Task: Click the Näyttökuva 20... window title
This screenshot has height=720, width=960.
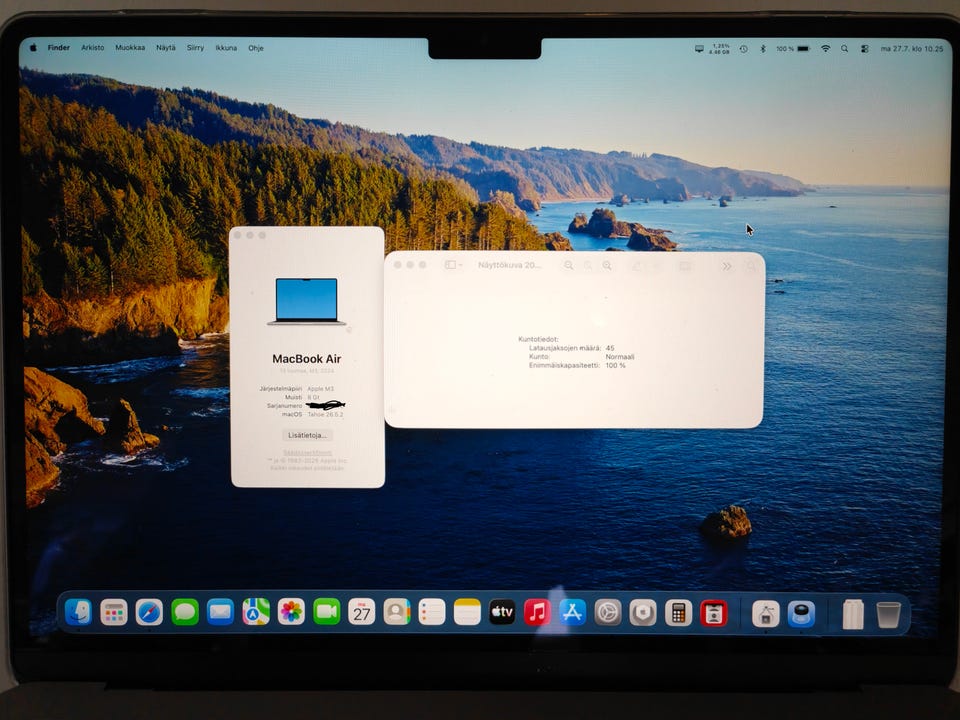Action: tap(509, 265)
